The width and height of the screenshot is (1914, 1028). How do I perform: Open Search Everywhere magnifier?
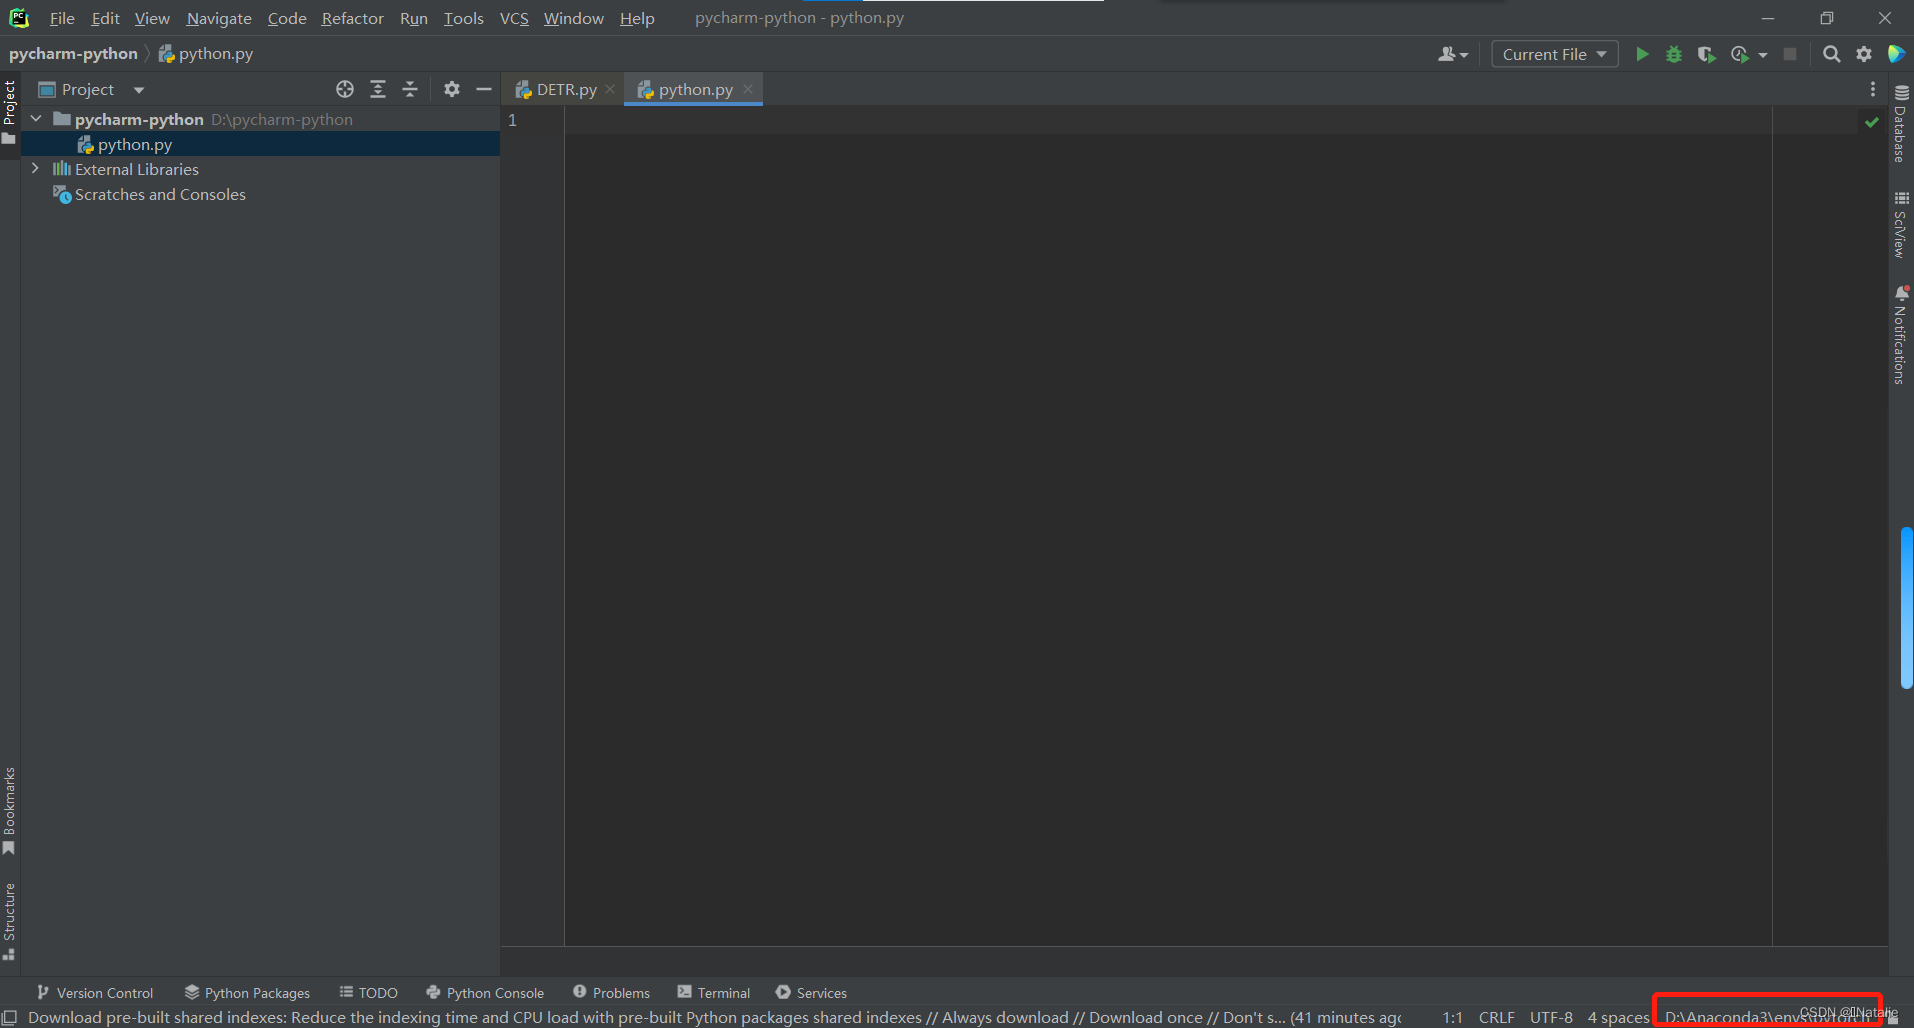(1832, 54)
